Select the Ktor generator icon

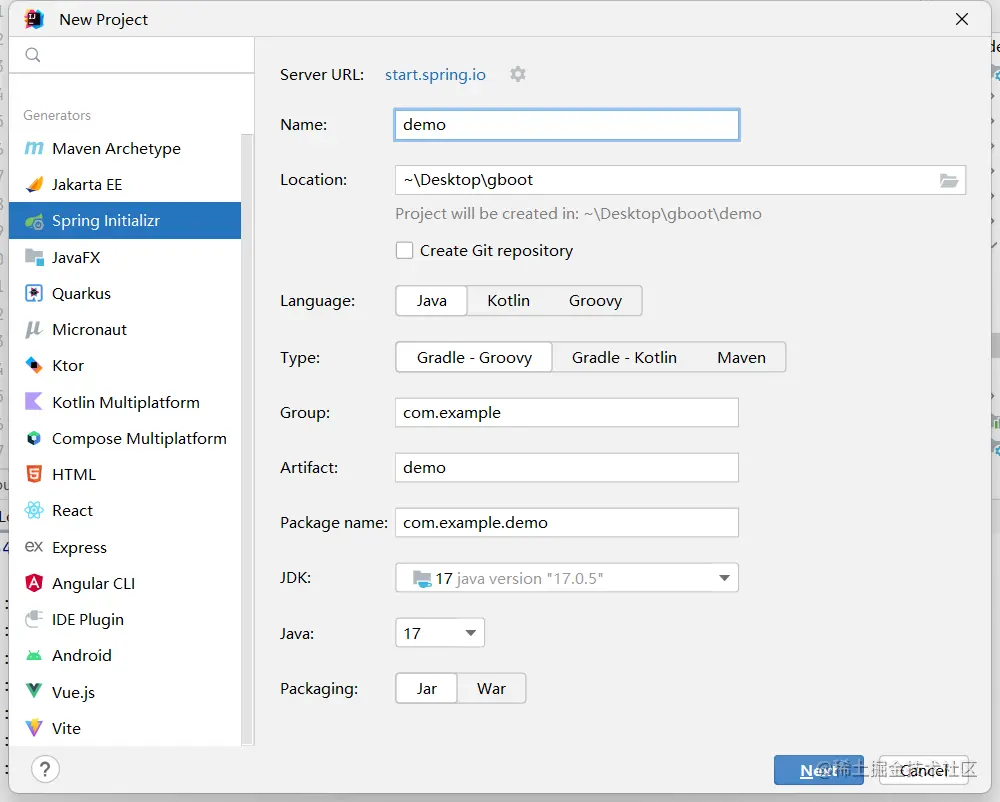click(x=34, y=366)
